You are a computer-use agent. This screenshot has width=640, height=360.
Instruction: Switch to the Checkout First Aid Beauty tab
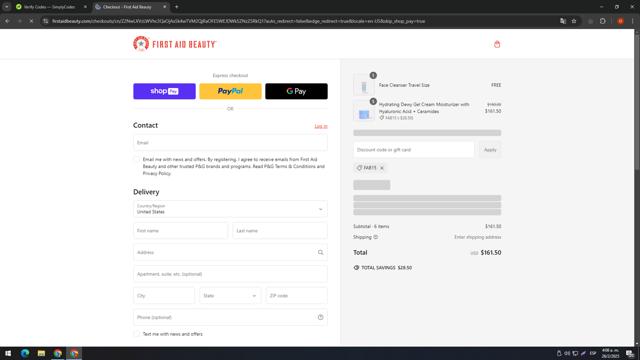point(131,7)
